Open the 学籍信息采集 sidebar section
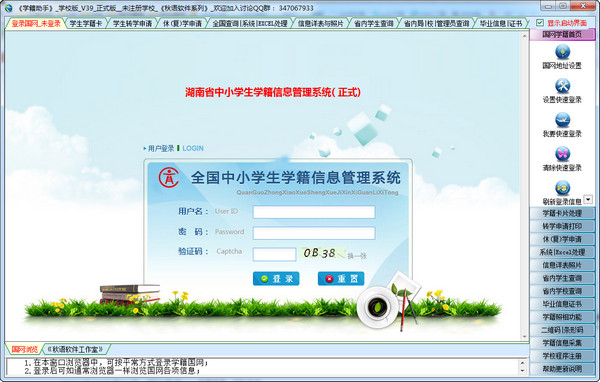The image size is (600, 382). point(562,343)
